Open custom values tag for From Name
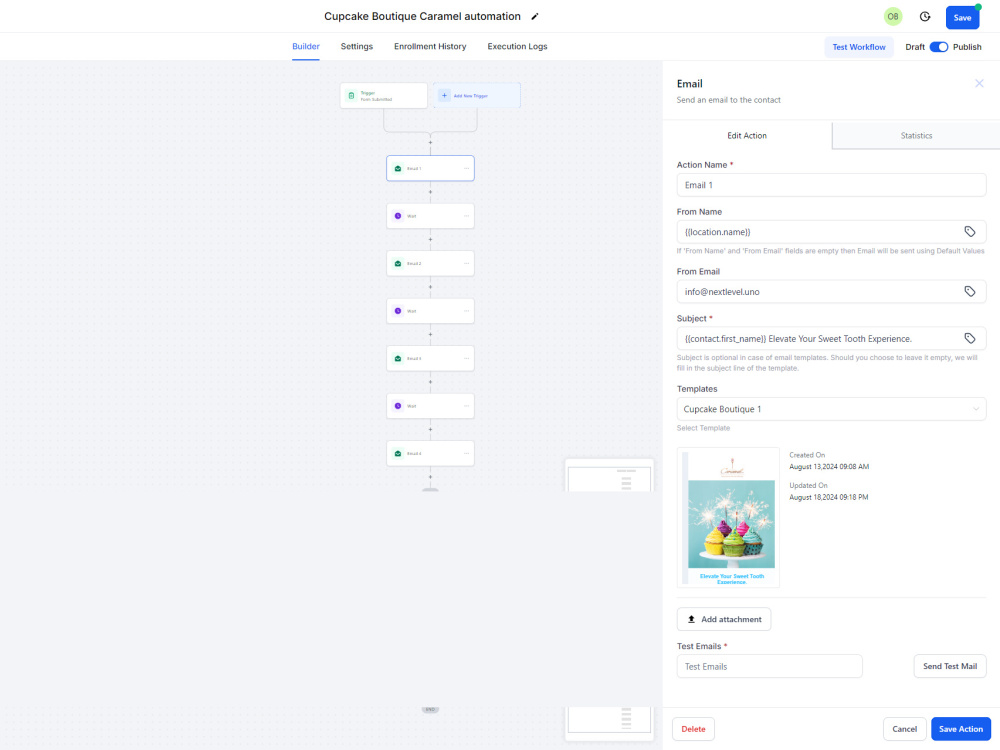The height and width of the screenshot is (750, 1000). (x=969, y=232)
